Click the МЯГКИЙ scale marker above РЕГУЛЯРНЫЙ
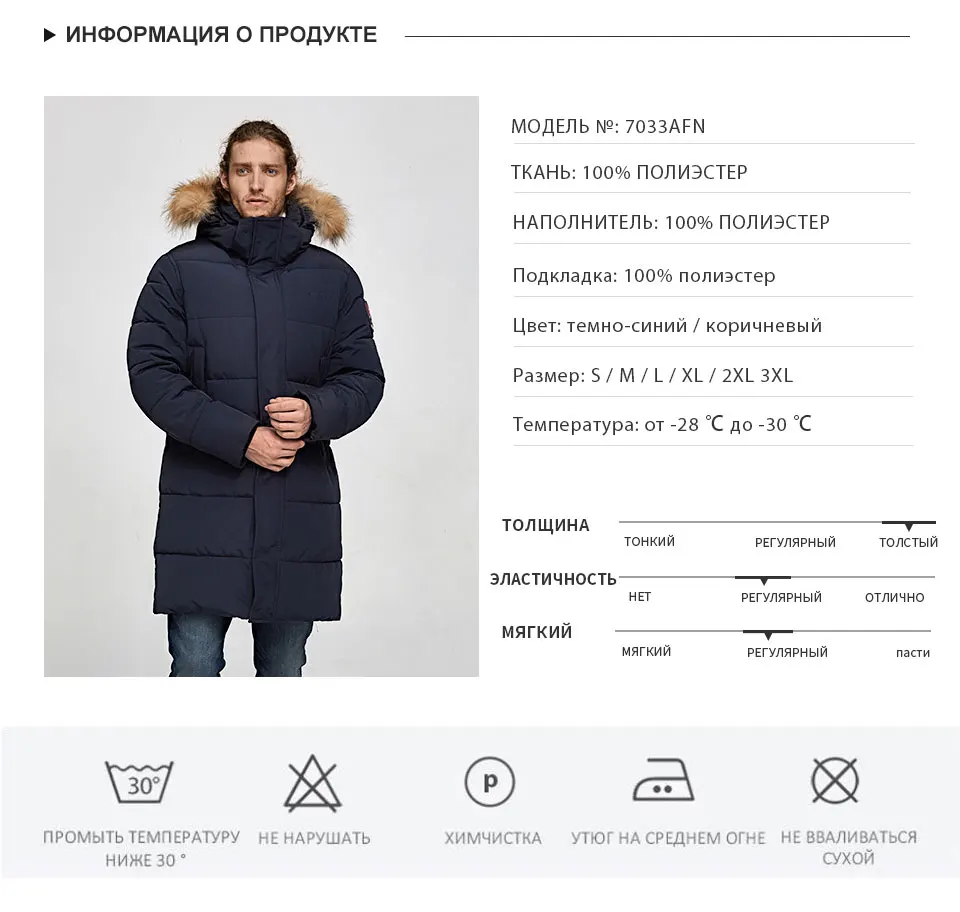Viewport: 960px width, 912px height. click(x=768, y=634)
